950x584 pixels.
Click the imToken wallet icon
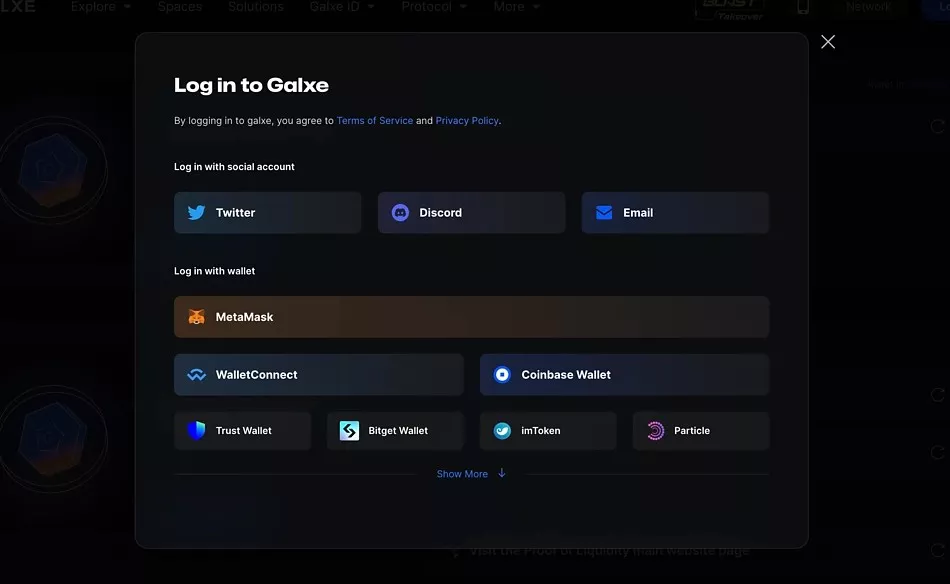[x=501, y=430]
